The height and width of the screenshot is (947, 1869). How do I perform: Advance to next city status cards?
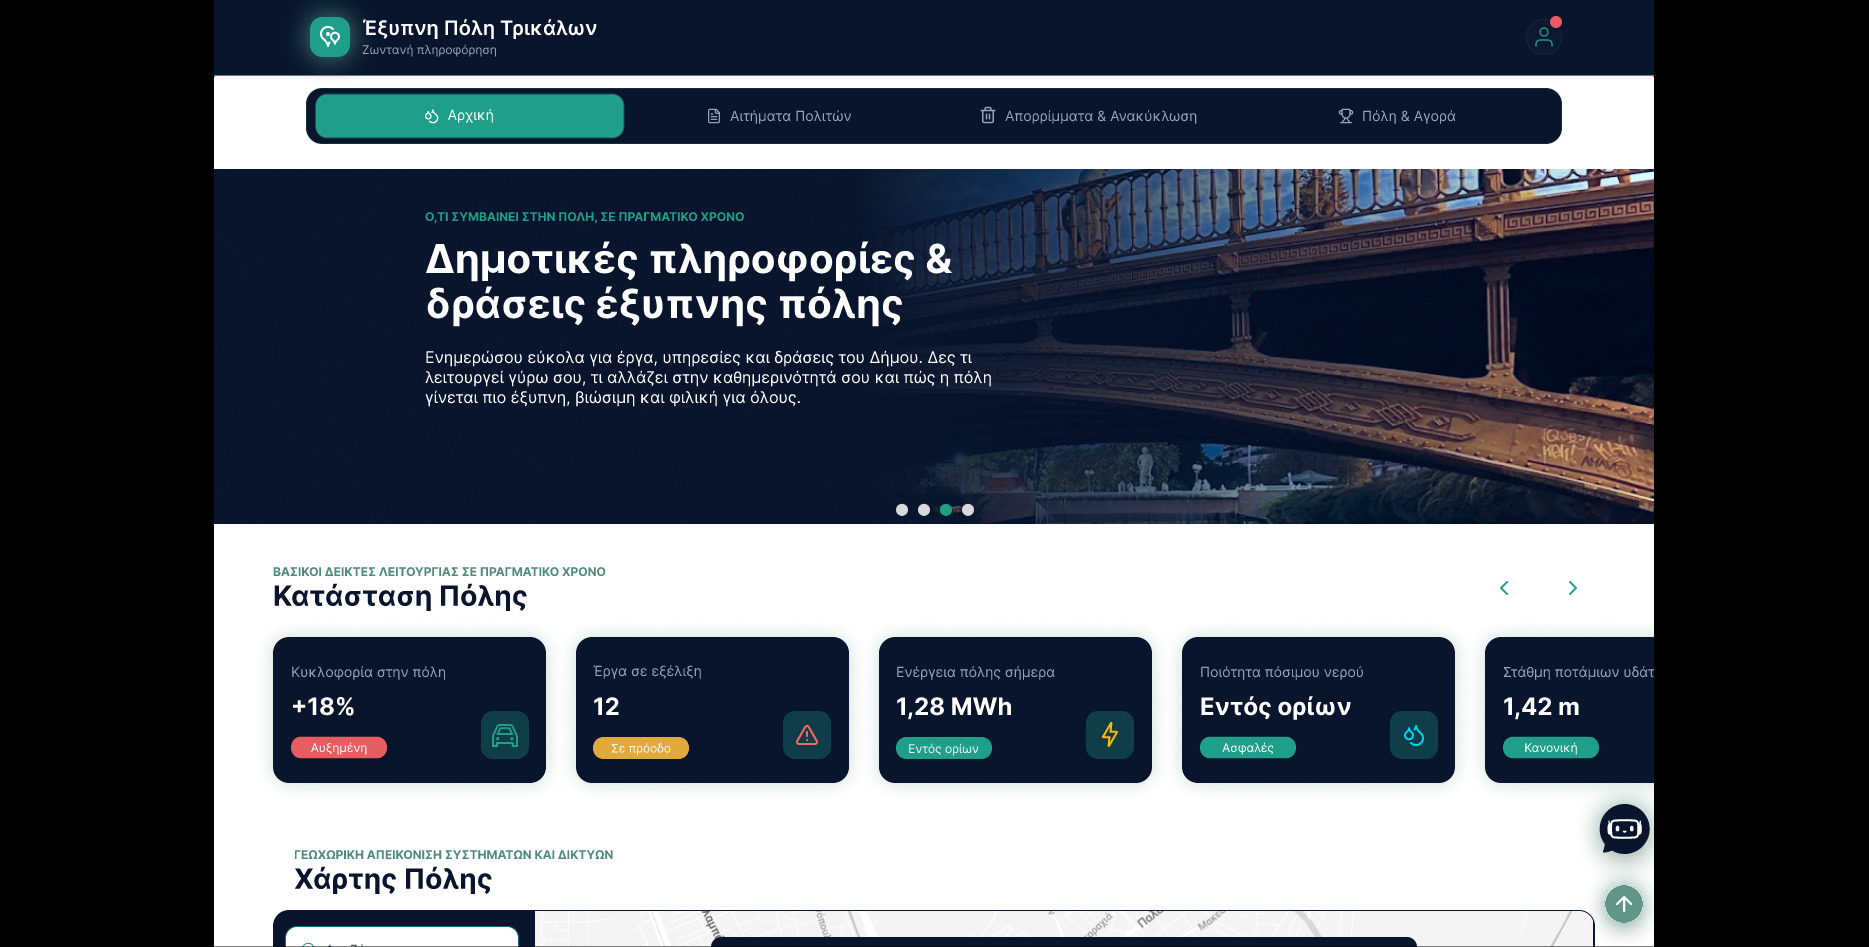(1572, 588)
